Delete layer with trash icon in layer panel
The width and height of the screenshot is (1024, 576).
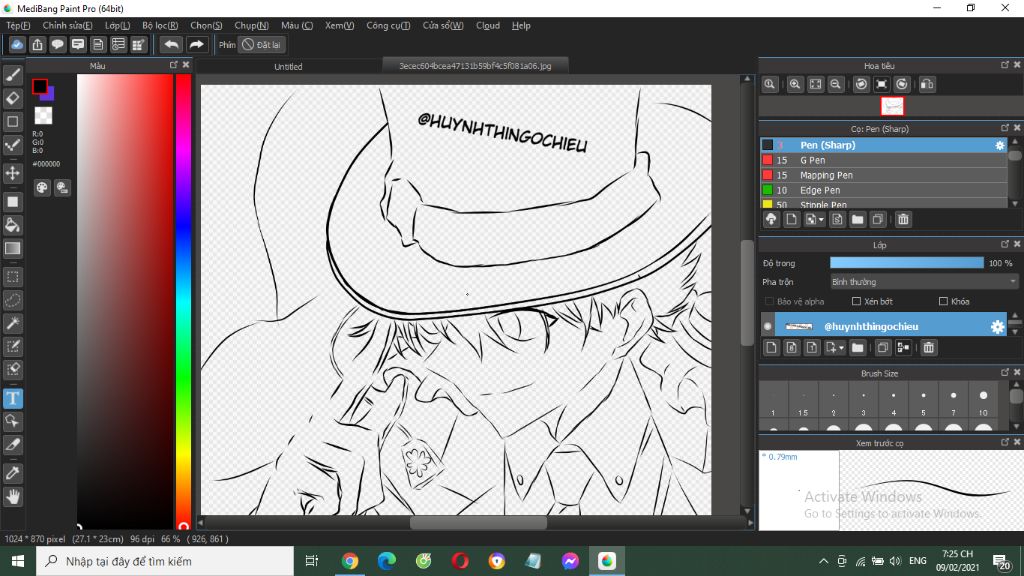click(929, 347)
